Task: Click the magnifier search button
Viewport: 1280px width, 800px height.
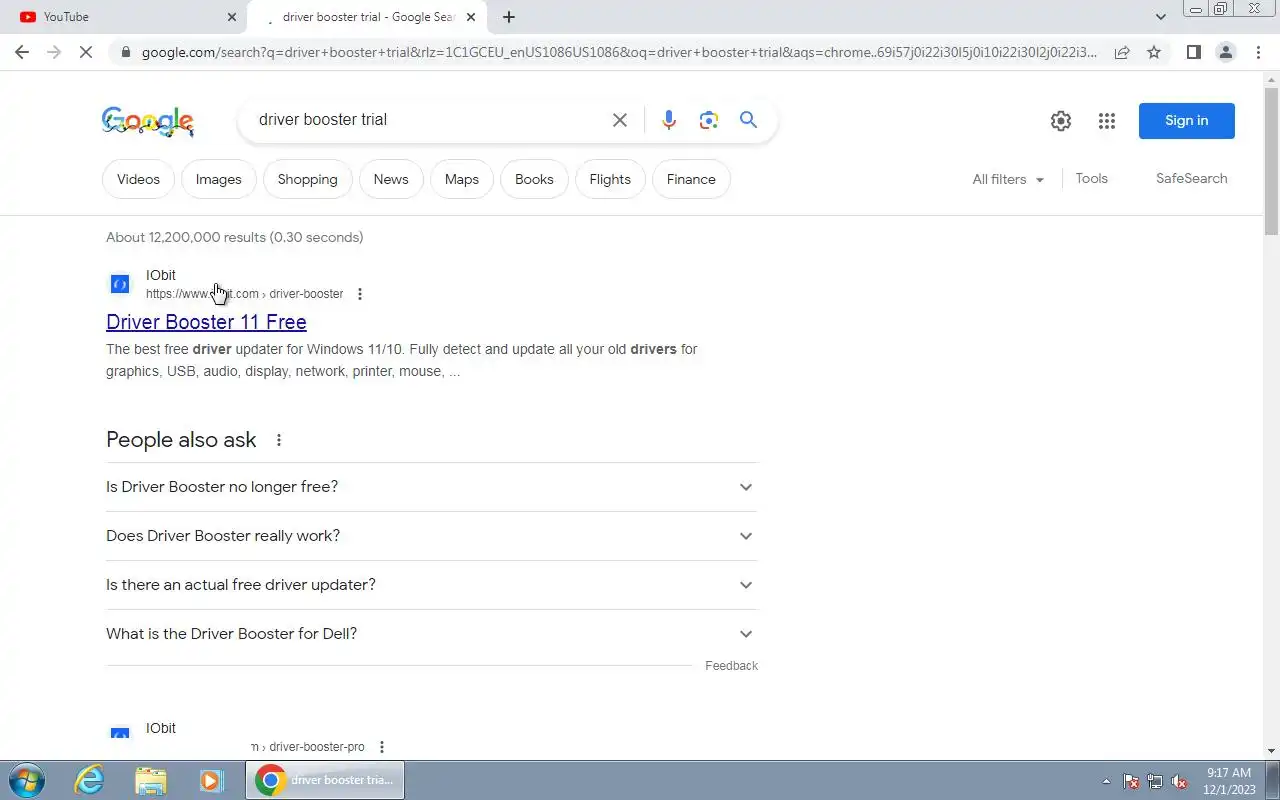Action: pos(748,120)
